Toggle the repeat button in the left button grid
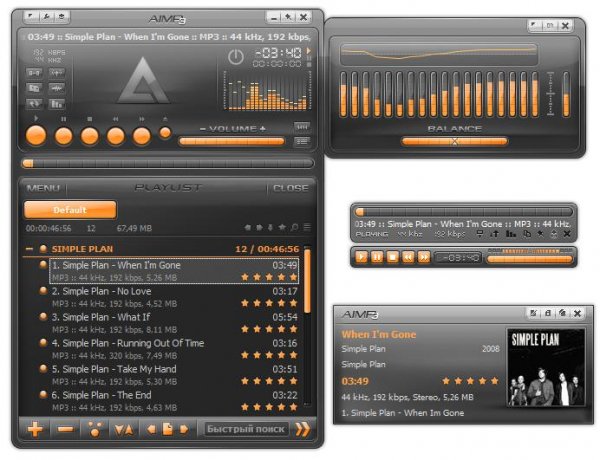The height and width of the screenshot is (460, 600). [x=34, y=103]
